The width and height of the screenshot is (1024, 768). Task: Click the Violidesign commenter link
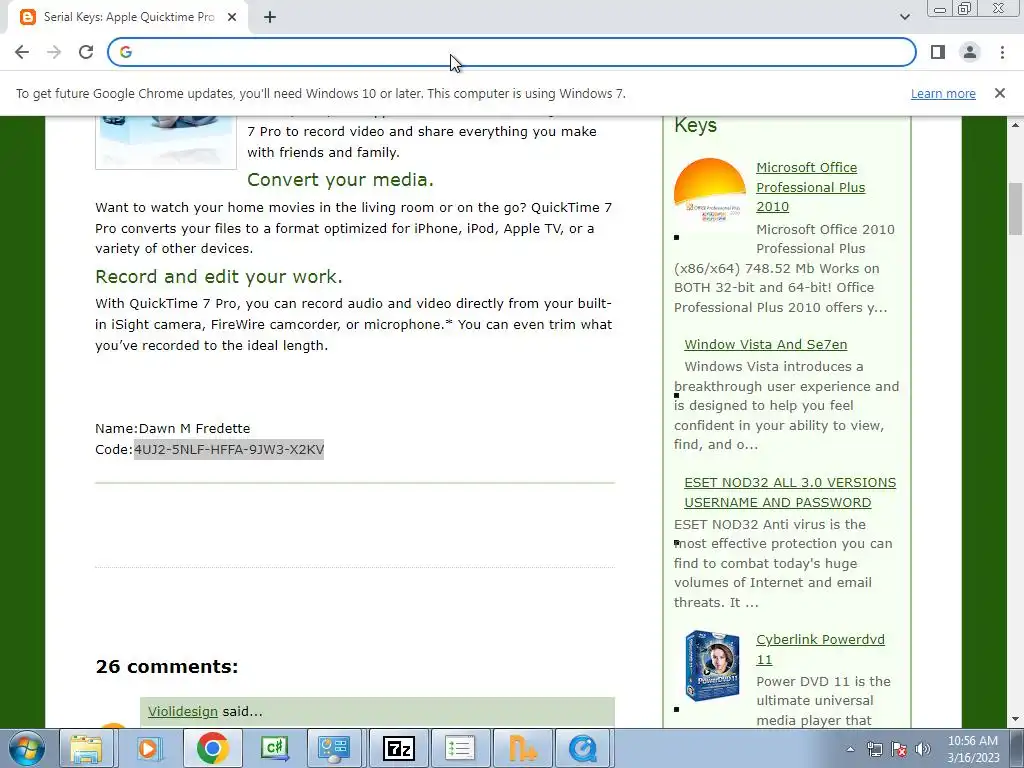(183, 711)
